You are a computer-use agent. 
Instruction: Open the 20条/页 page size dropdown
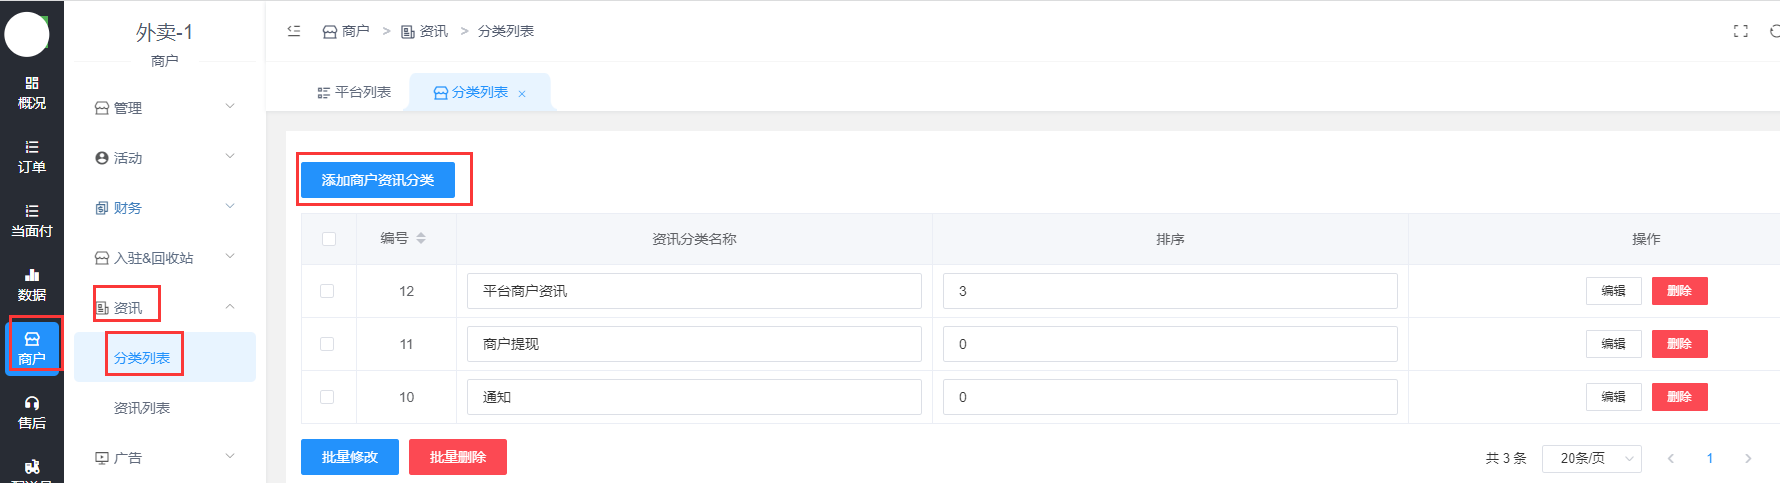pos(1591,458)
